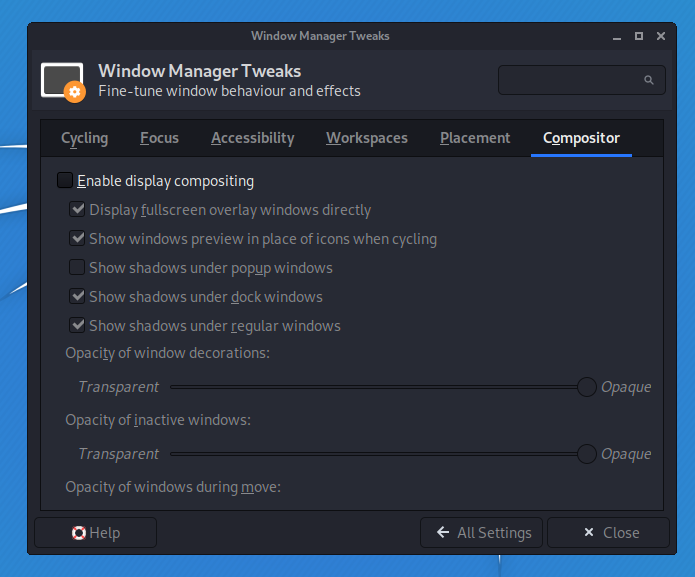The height and width of the screenshot is (577, 695).
Task: Switch to the Cycling tab
Action: pos(85,138)
